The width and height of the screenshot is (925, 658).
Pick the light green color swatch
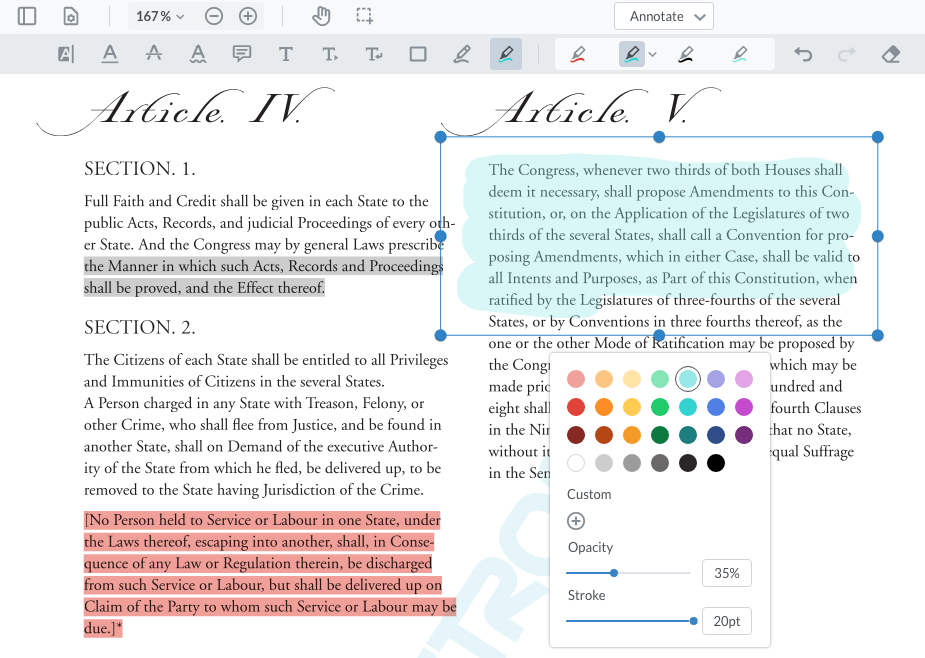(x=660, y=379)
